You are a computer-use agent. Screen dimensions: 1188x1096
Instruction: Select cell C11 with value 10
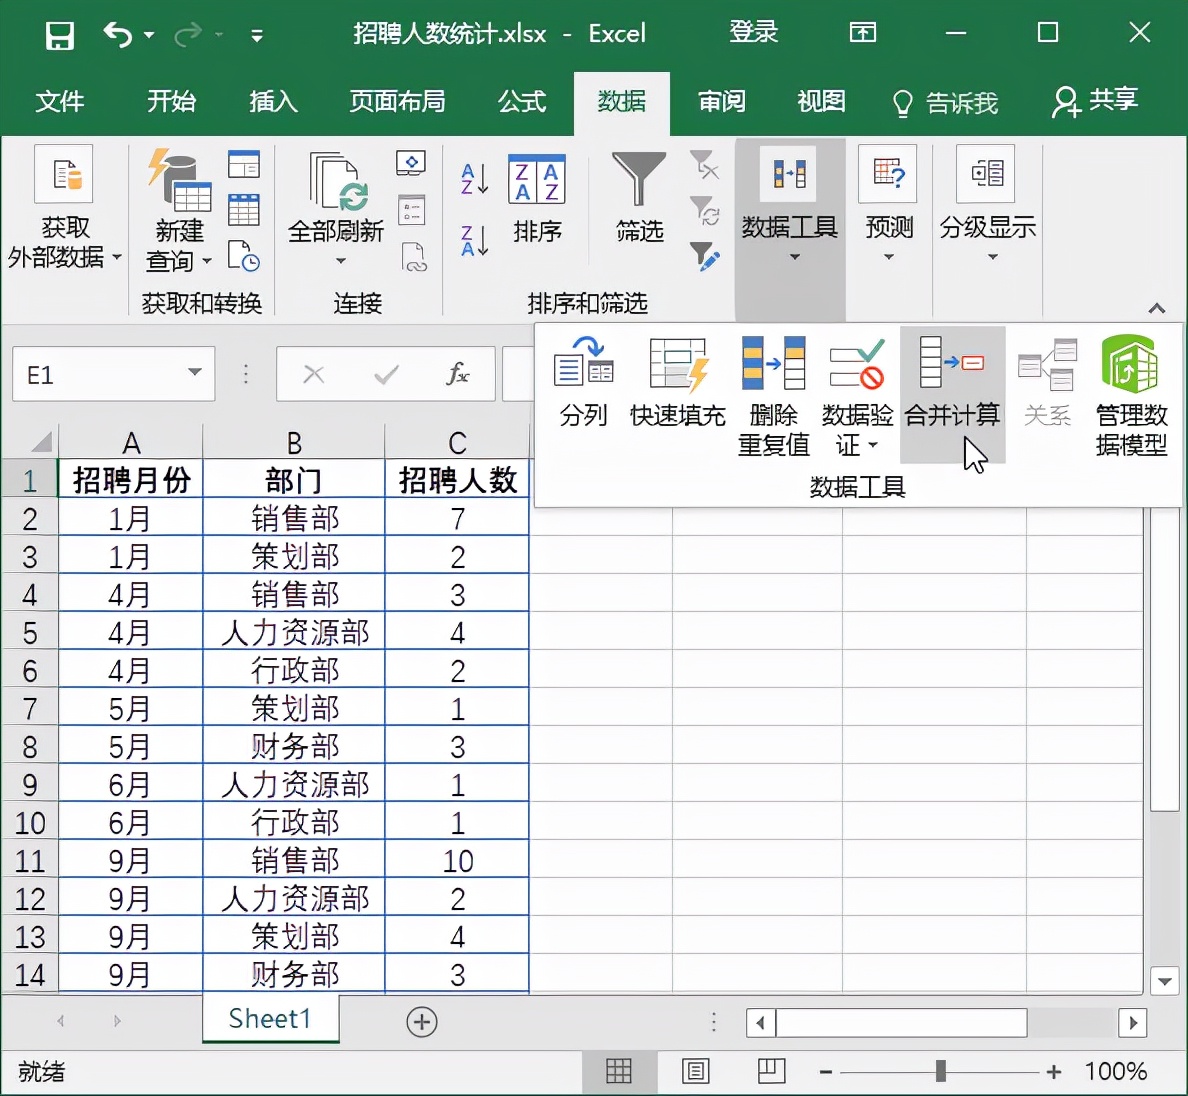pyautogui.click(x=458, y=860)
